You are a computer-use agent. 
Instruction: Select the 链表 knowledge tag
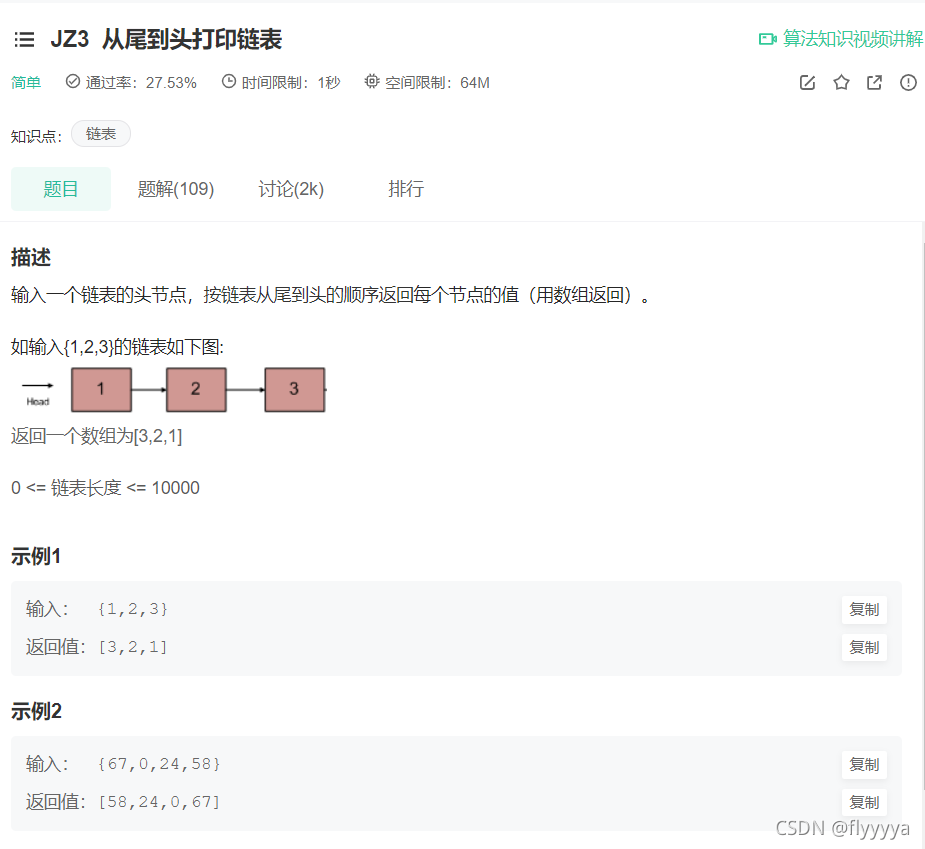(101, 134)
